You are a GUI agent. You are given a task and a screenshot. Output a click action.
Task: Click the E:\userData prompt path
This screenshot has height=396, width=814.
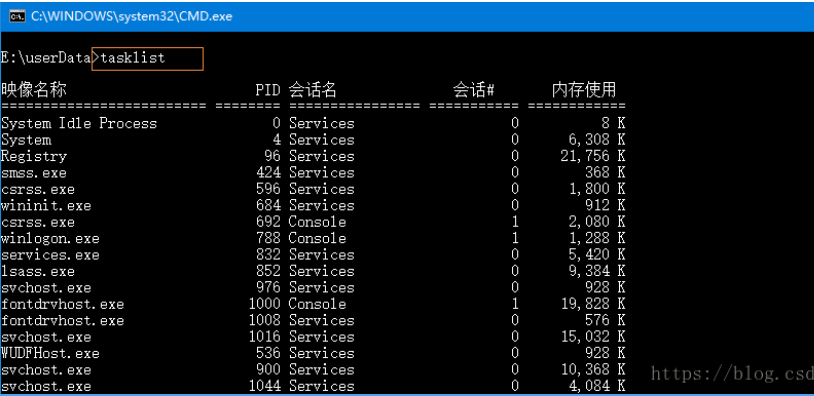[x=46, y=59]
